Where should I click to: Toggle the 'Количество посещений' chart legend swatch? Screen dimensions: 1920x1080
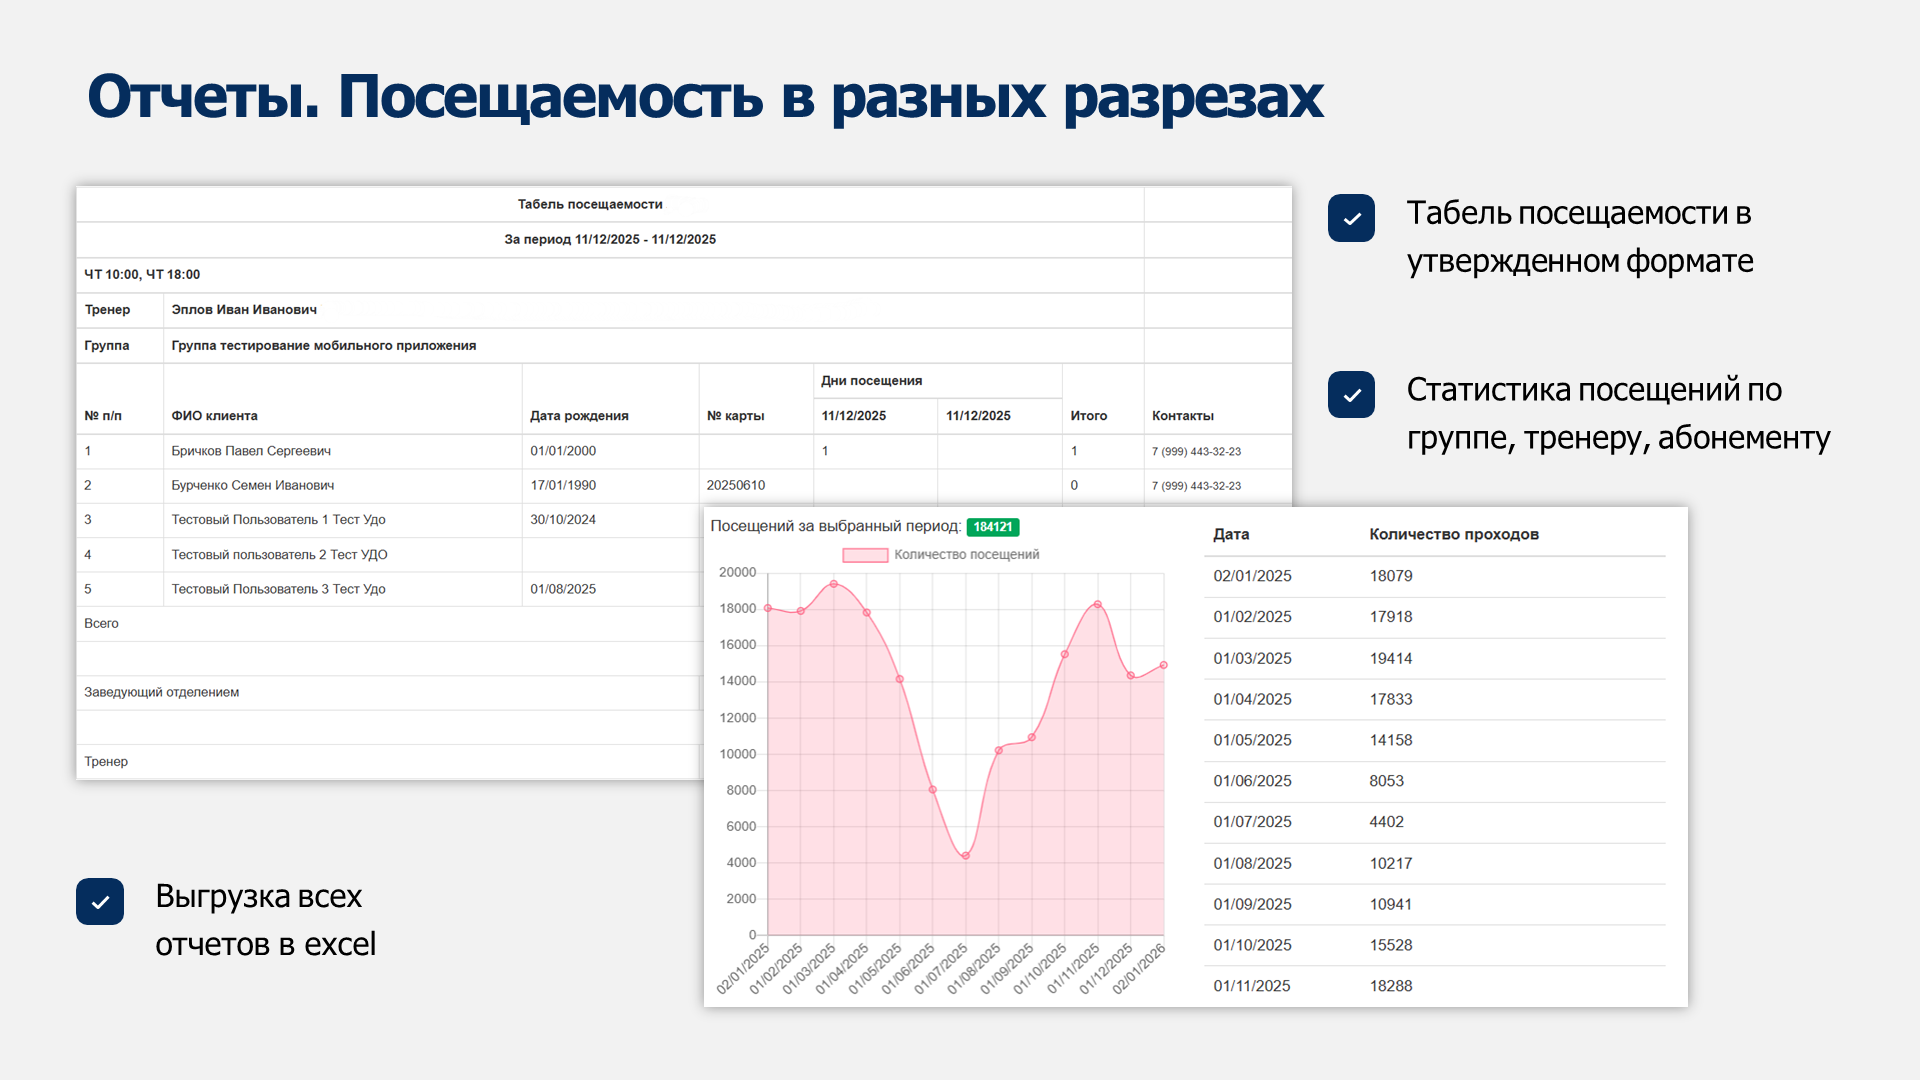pos(865,555)
